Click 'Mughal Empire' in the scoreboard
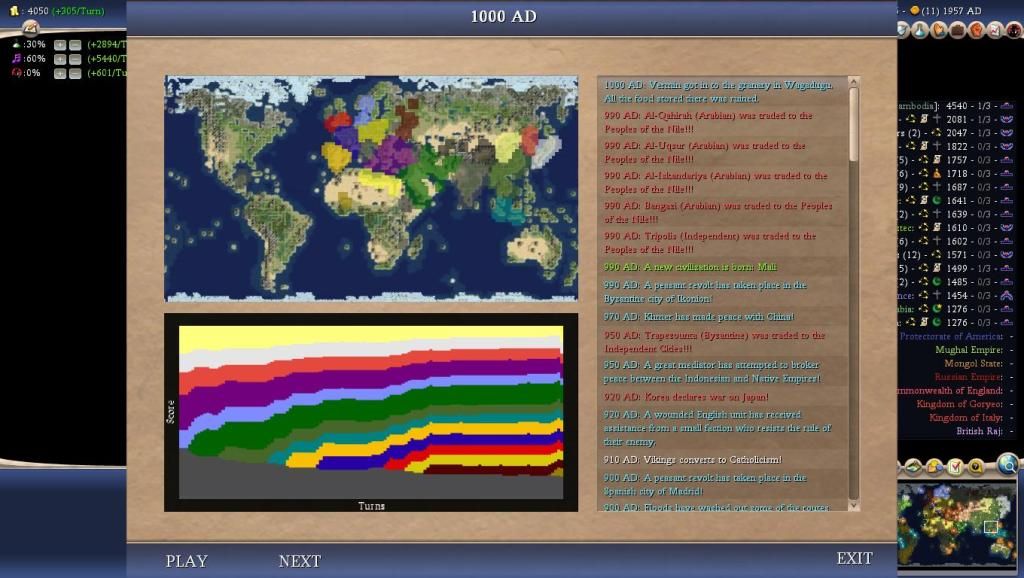 968,350
